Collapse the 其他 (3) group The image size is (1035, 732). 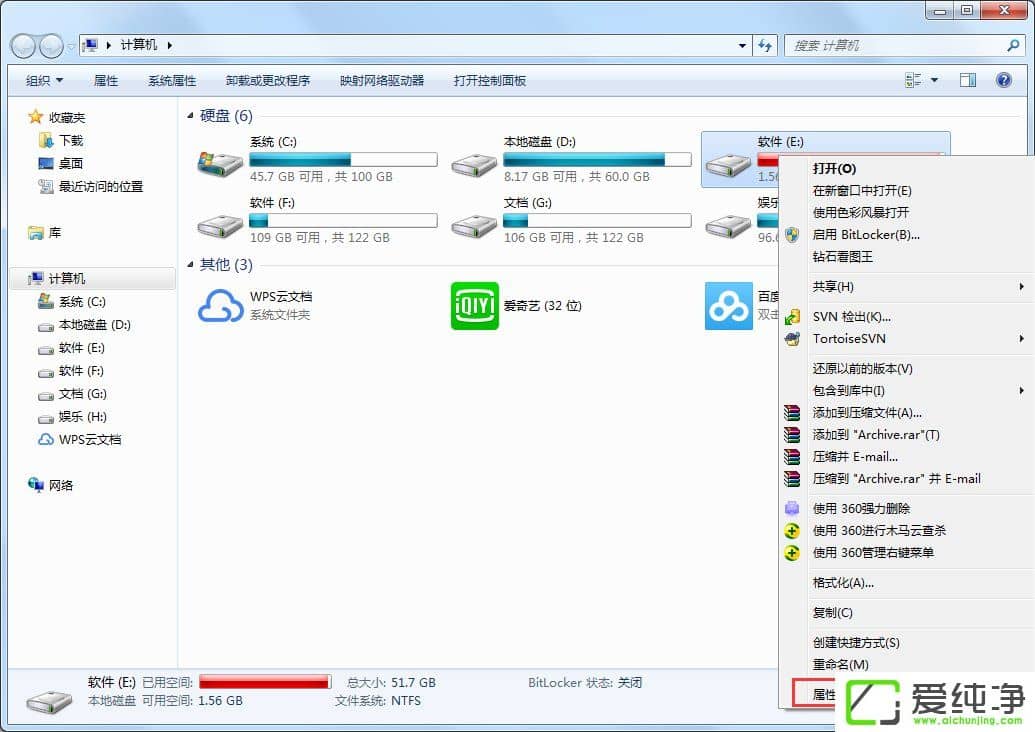[191, 265]
